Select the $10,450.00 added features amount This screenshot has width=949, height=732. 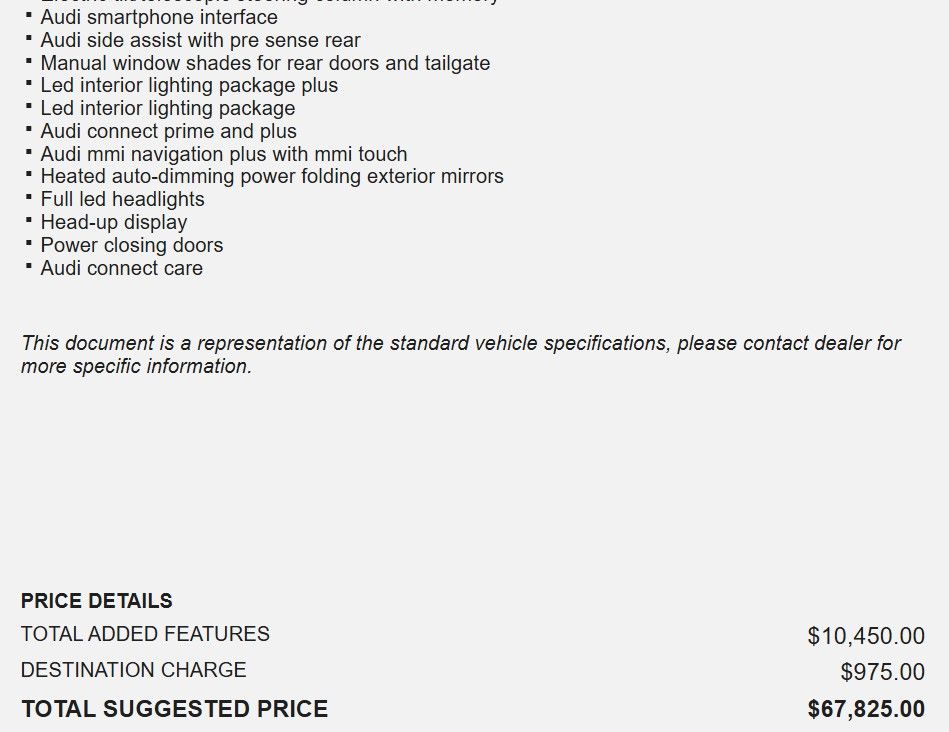coord(866,636)
